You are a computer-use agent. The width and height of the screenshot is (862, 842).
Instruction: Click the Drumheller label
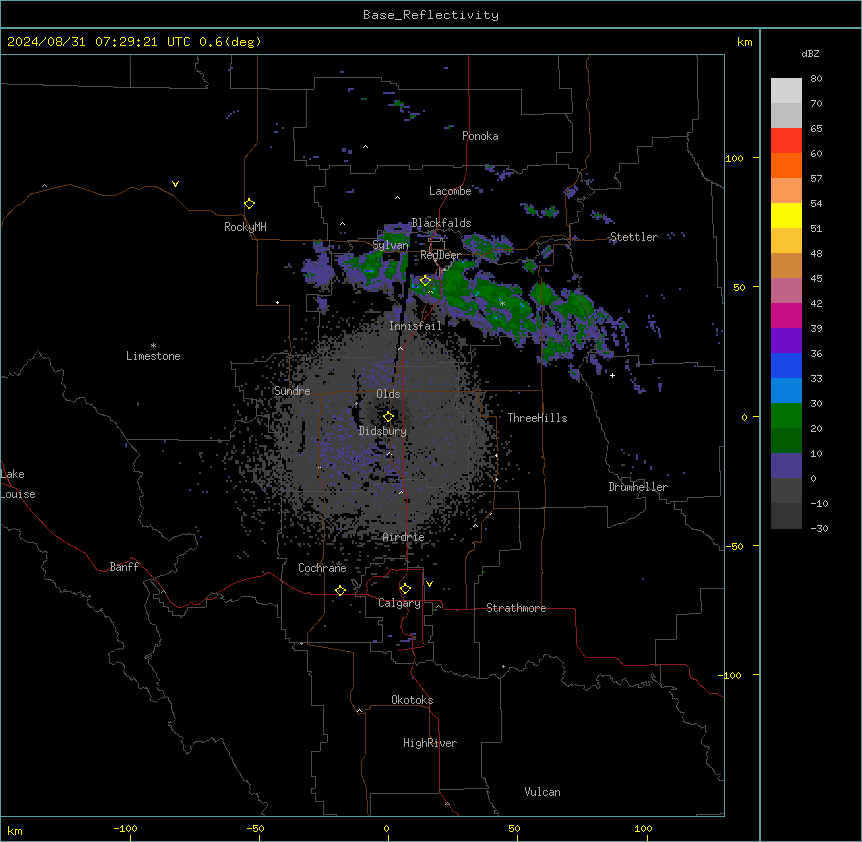638,487
